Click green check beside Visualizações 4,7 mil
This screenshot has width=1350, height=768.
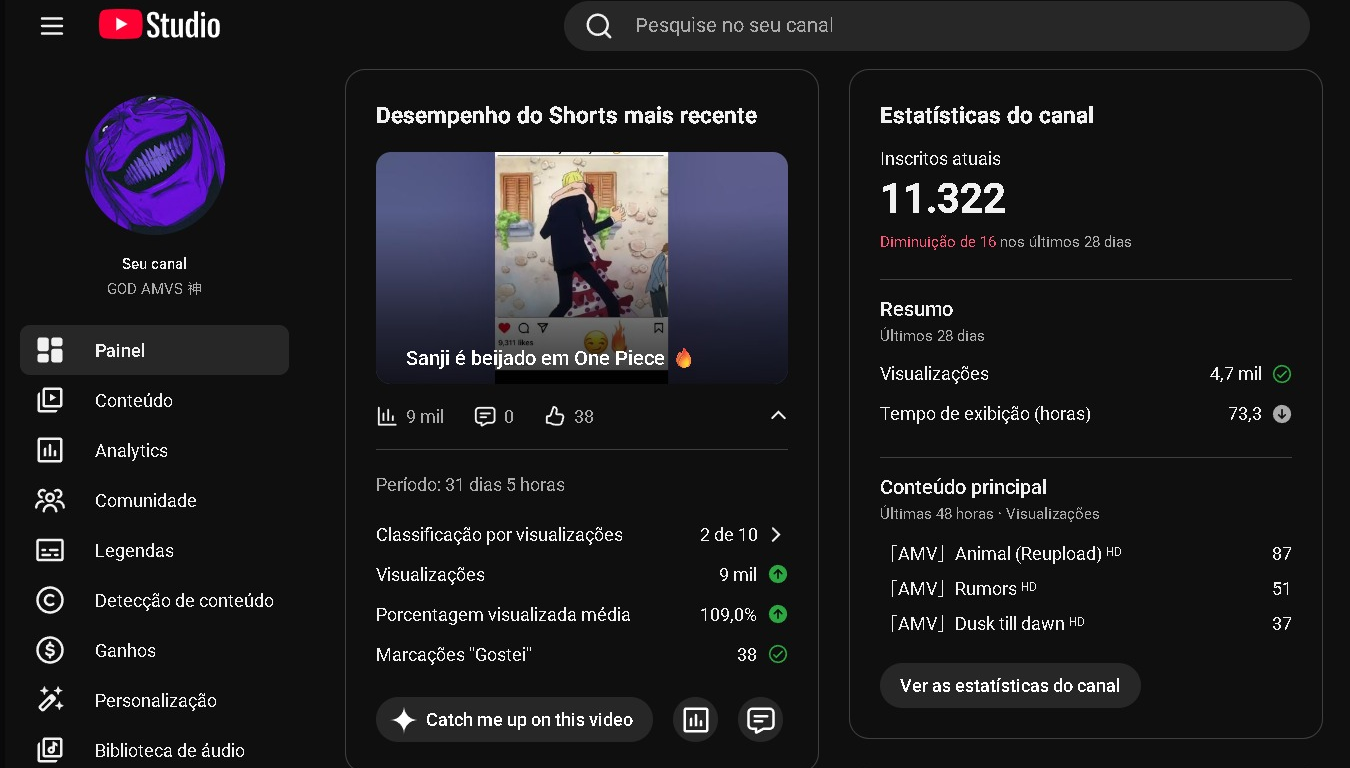1282,374
